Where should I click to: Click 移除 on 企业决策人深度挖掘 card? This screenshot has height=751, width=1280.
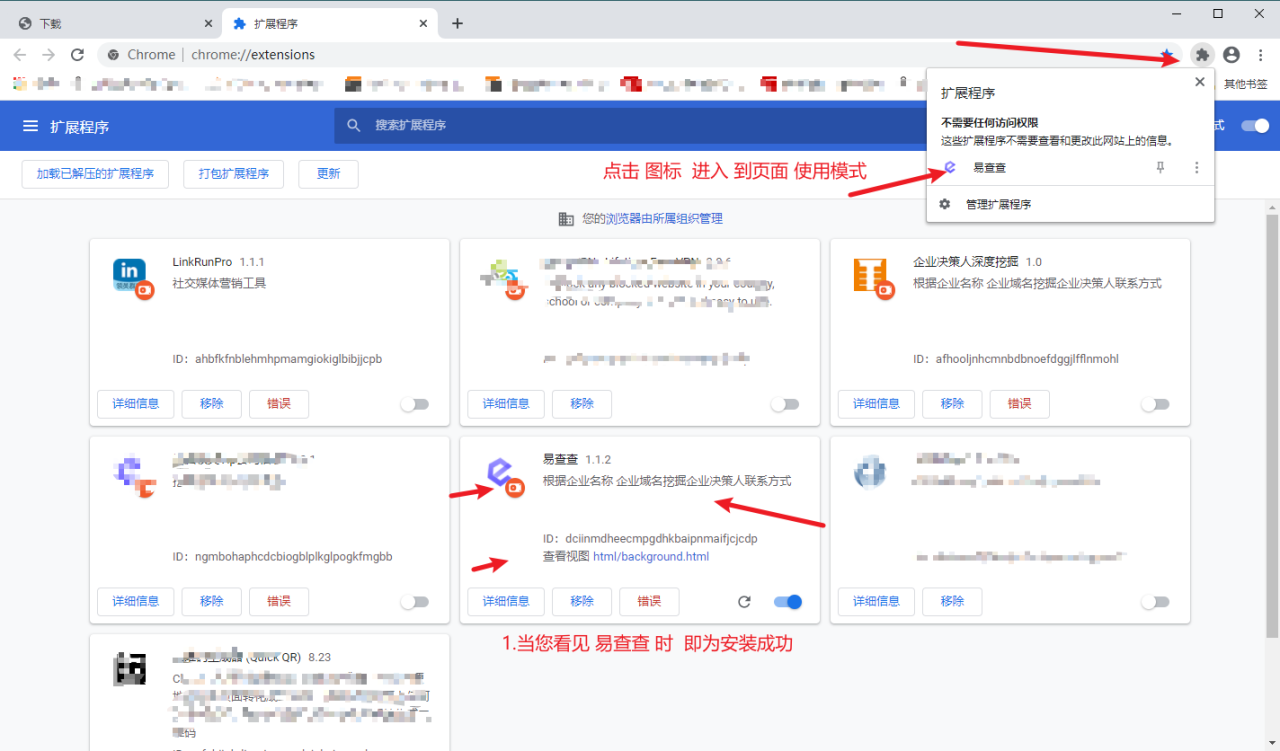pos(952,404)
